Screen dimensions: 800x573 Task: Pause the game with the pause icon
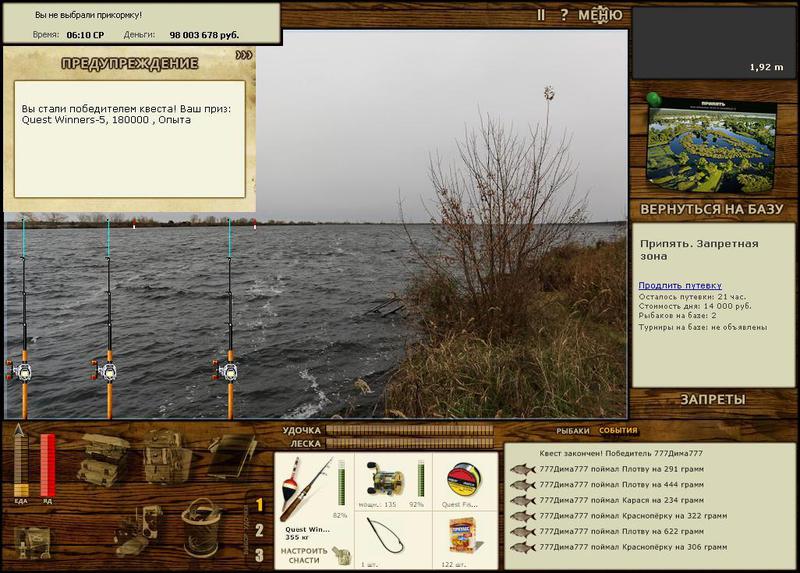pyautogui.click(x=541, y=15)
